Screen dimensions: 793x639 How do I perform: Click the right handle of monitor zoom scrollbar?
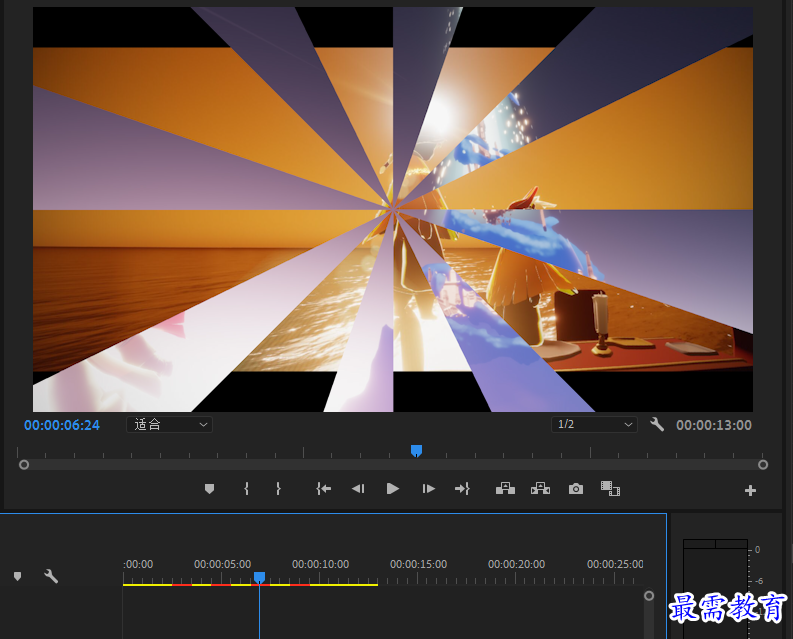tap(763, 464)
